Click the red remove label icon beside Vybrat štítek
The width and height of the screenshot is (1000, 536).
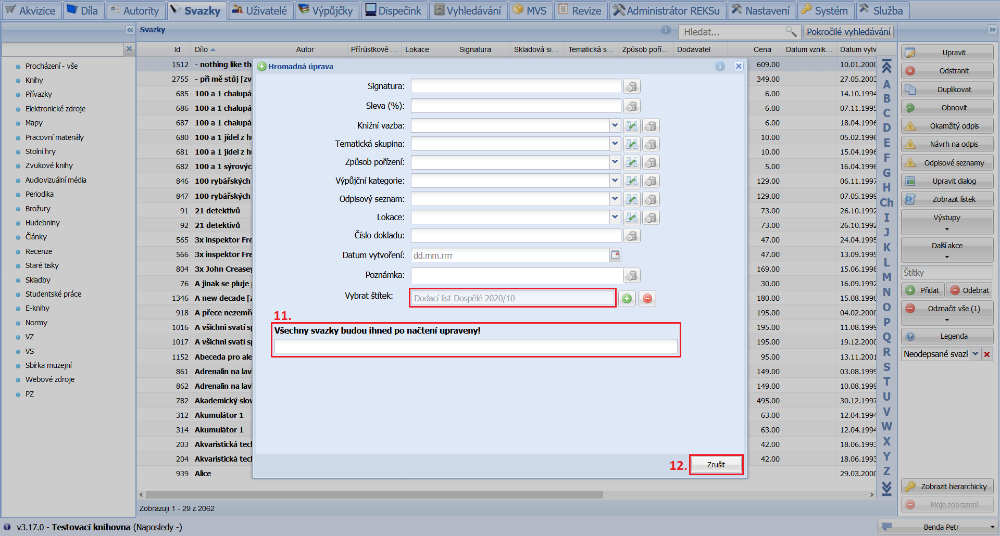(647, 298)
